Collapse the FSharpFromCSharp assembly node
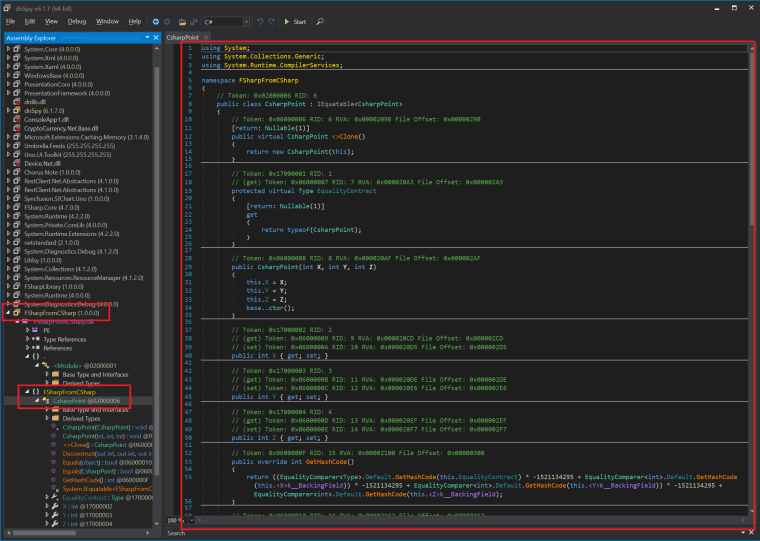 tap(8, 313)
